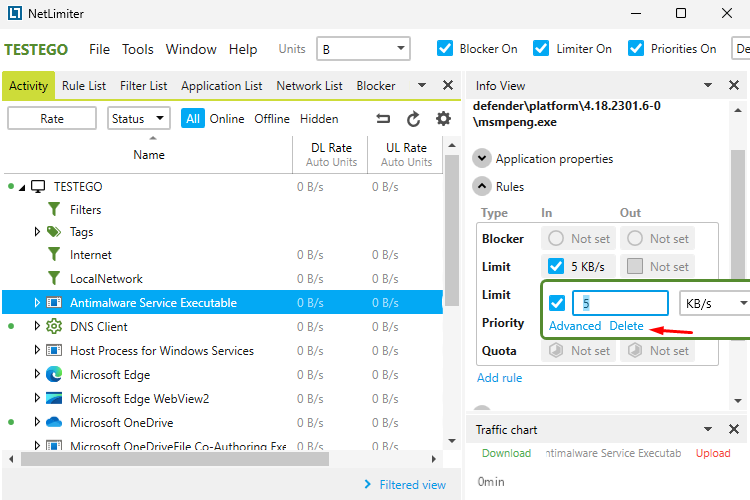The height and width of the screenshot is (500, 750).
Task: Click the limit value input field
Action: (620, 303)
